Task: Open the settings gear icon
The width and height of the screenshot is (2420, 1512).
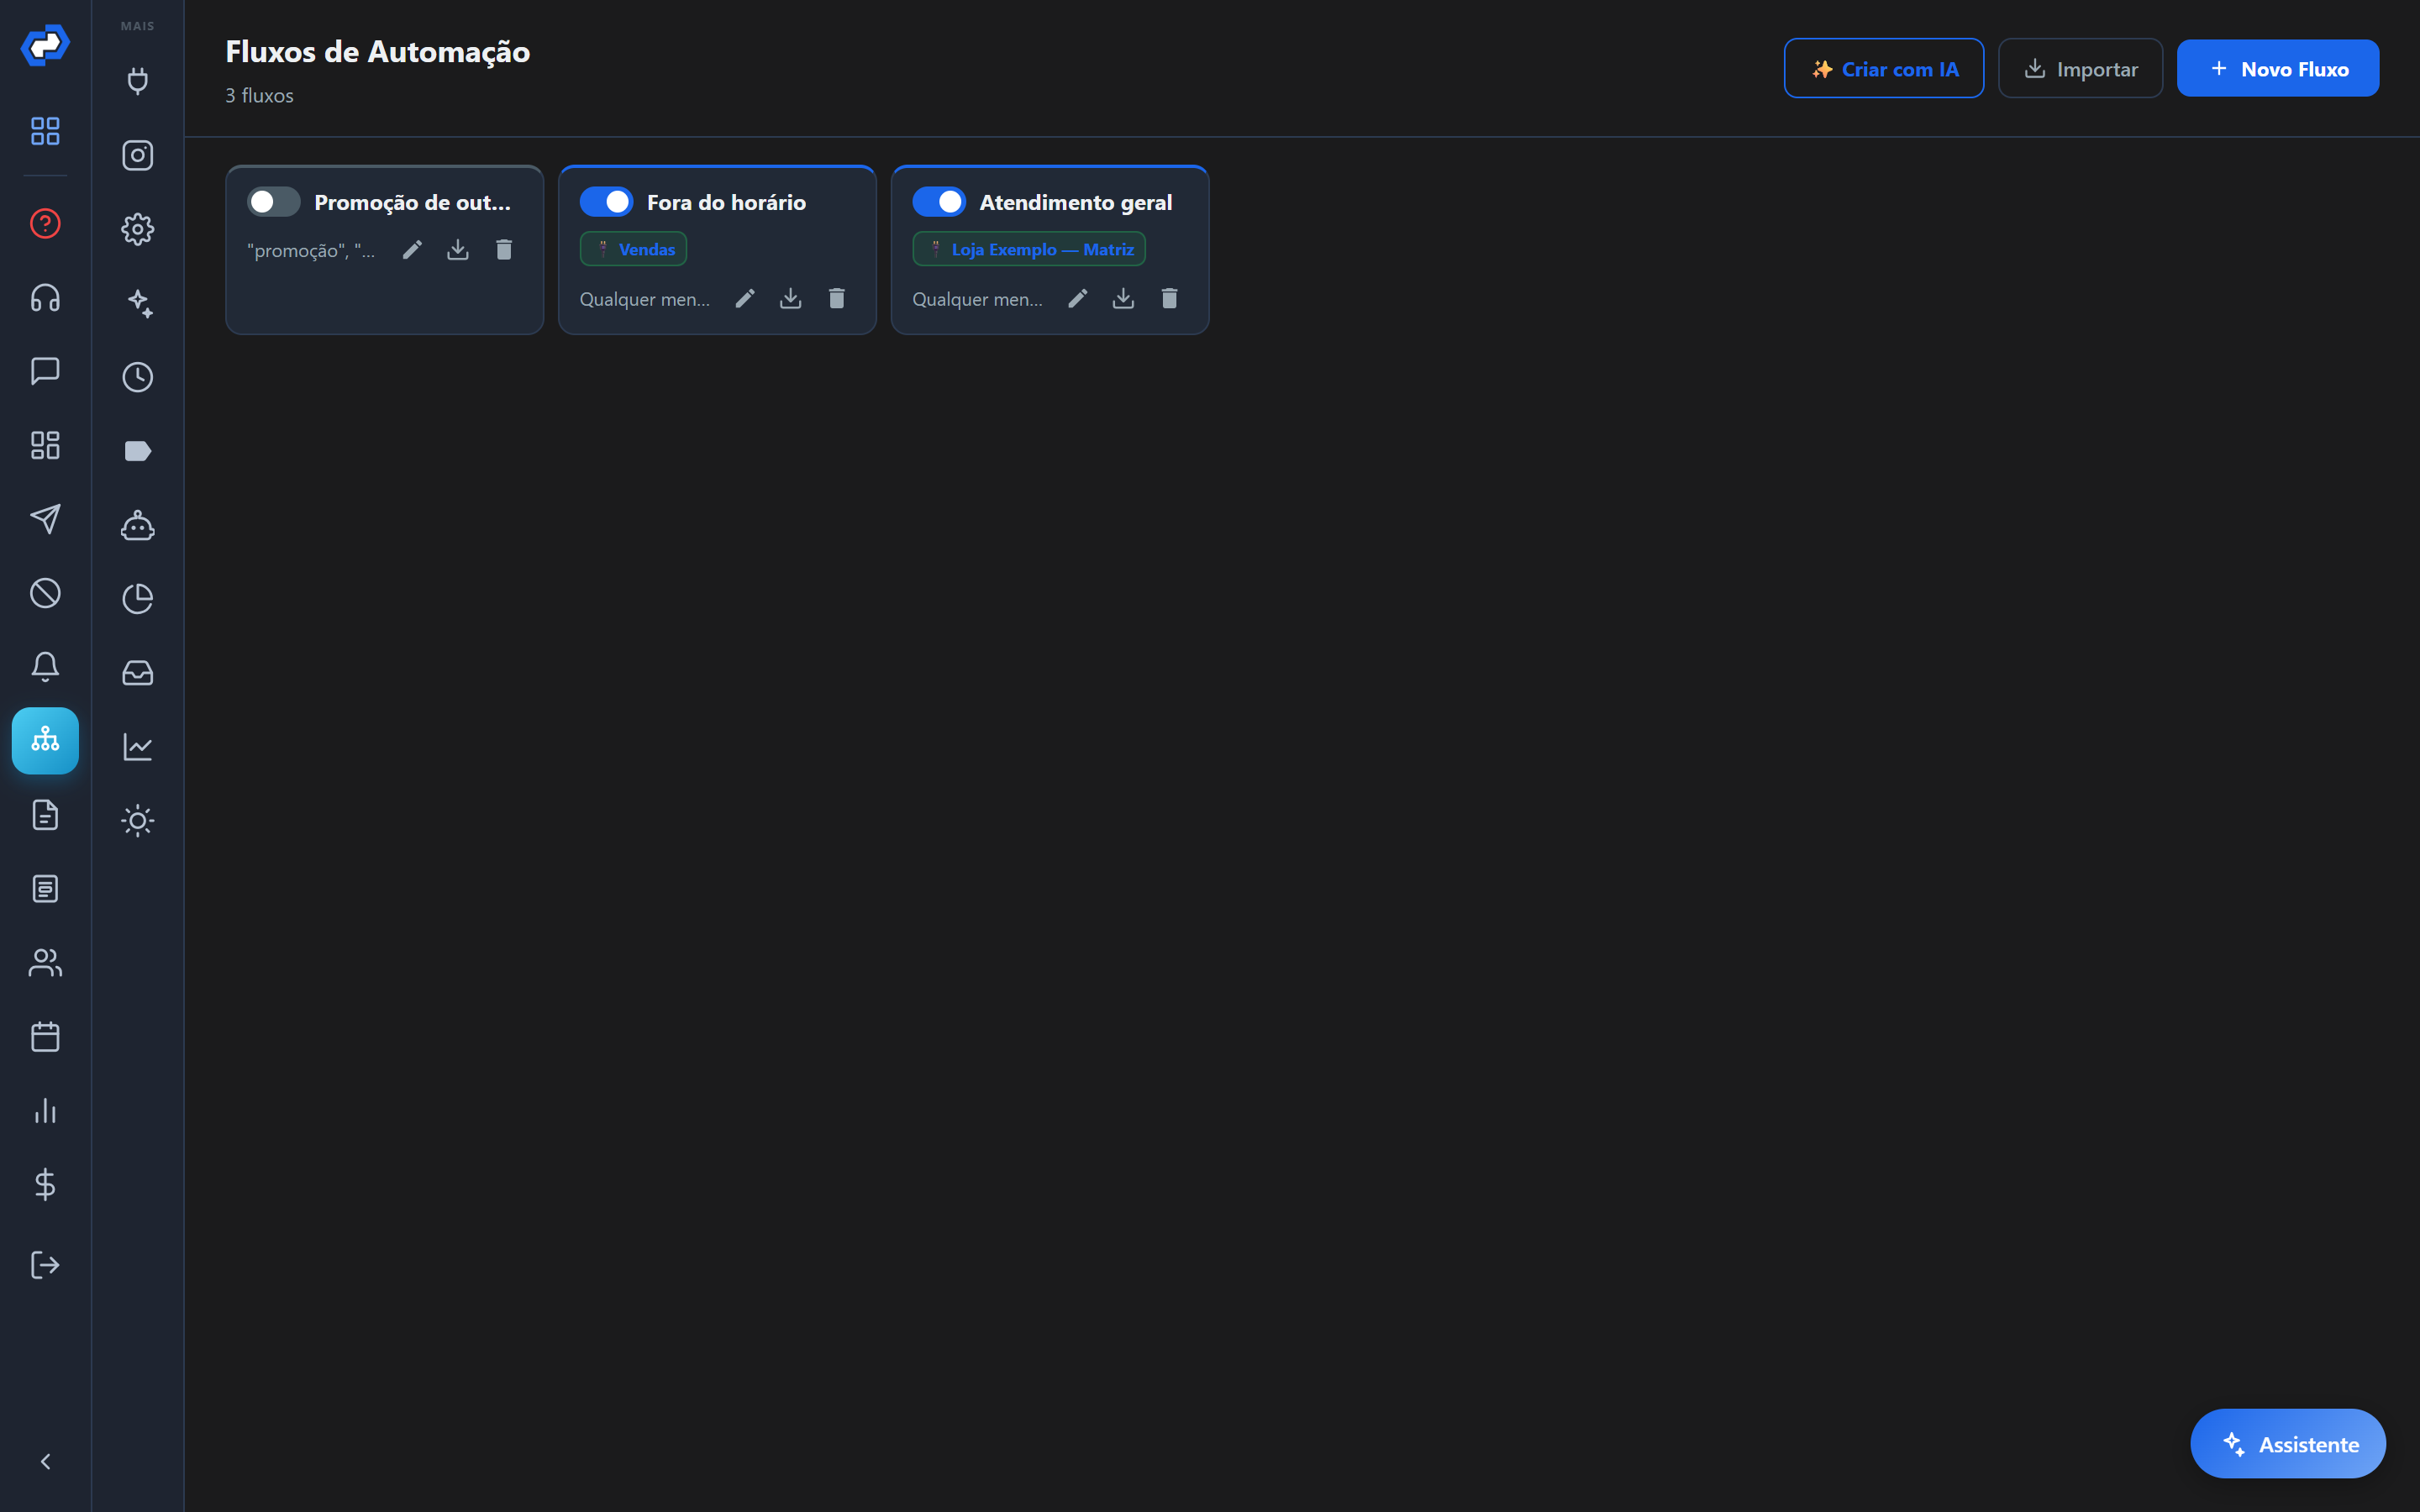Action: [138, 229]
